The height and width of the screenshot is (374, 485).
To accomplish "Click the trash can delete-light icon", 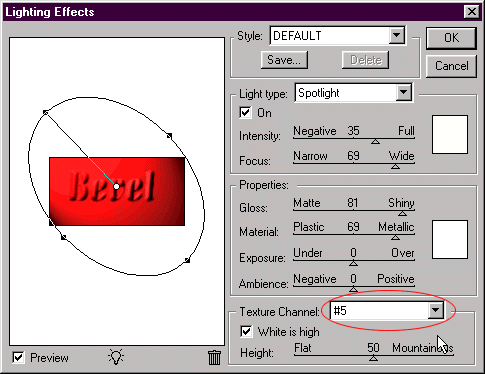I will pos(214,357).
